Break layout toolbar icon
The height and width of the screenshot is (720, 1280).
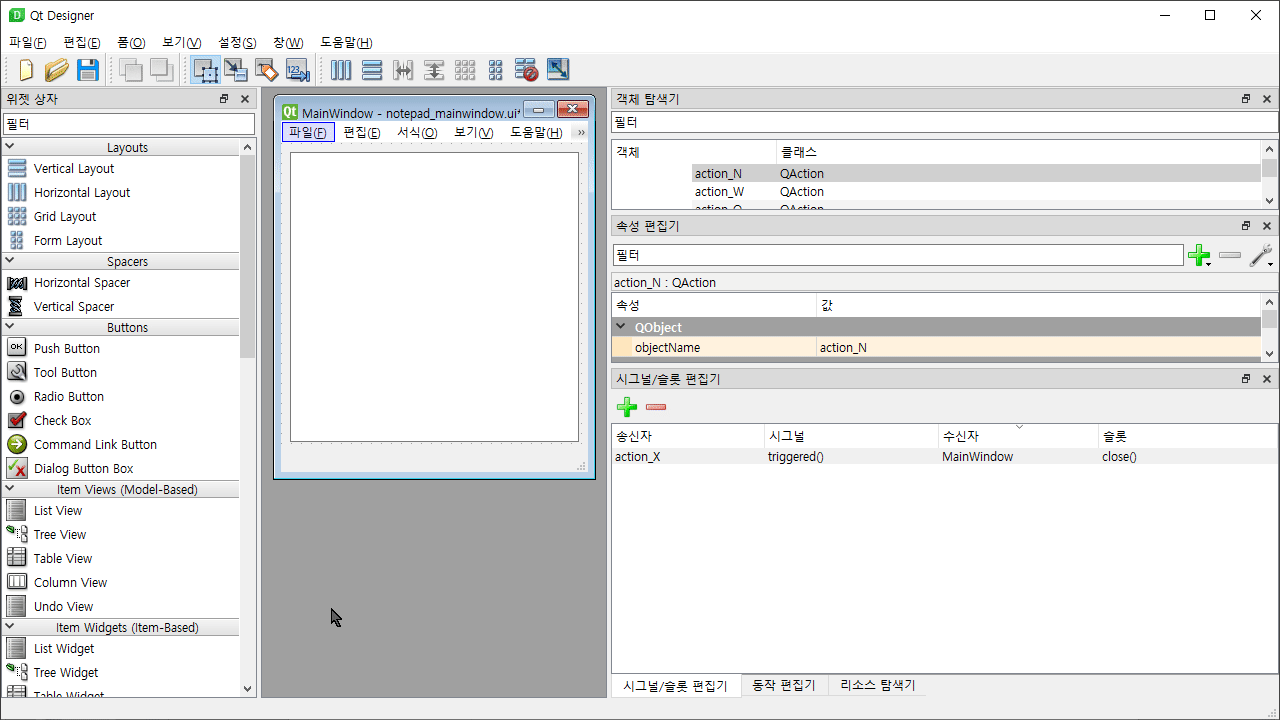coord(527,70)
